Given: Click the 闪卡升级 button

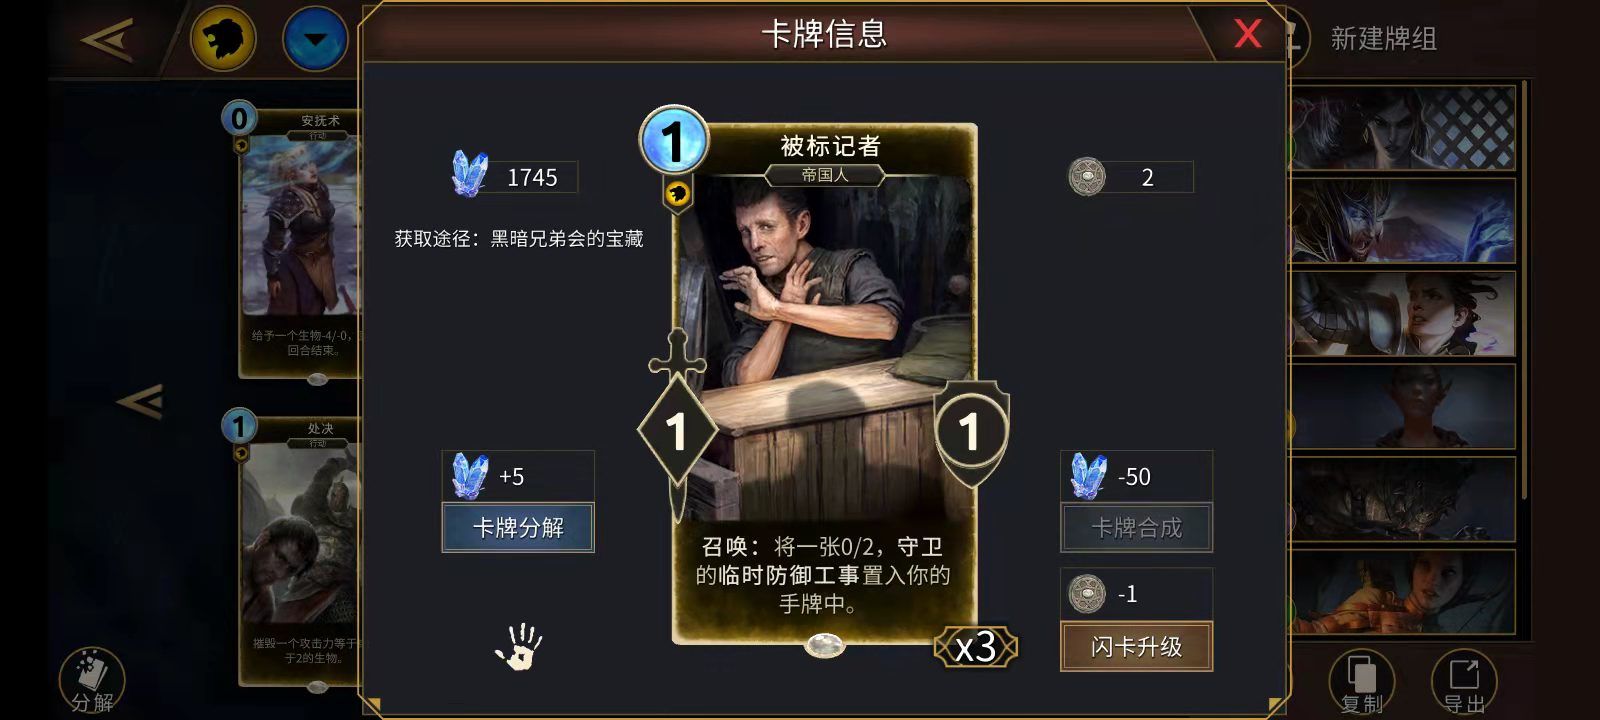Looking at the screenshot, I should coord(1136,646).
